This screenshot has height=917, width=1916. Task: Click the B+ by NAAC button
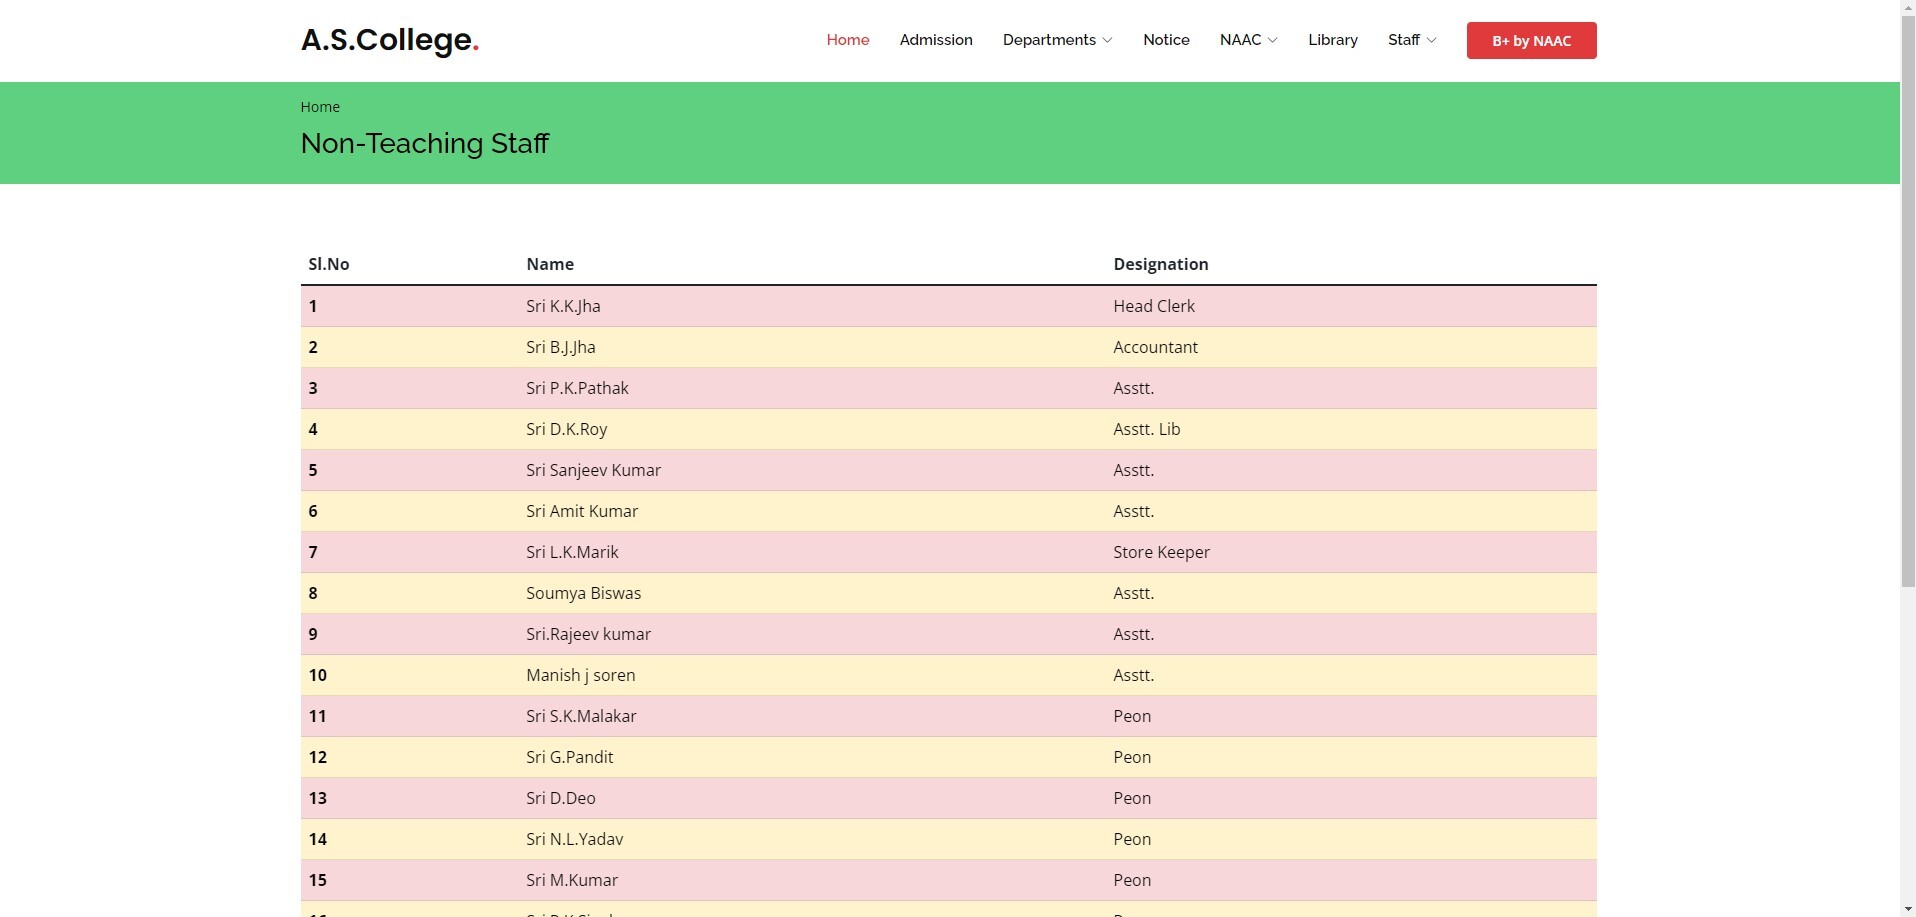point(1530,41)
